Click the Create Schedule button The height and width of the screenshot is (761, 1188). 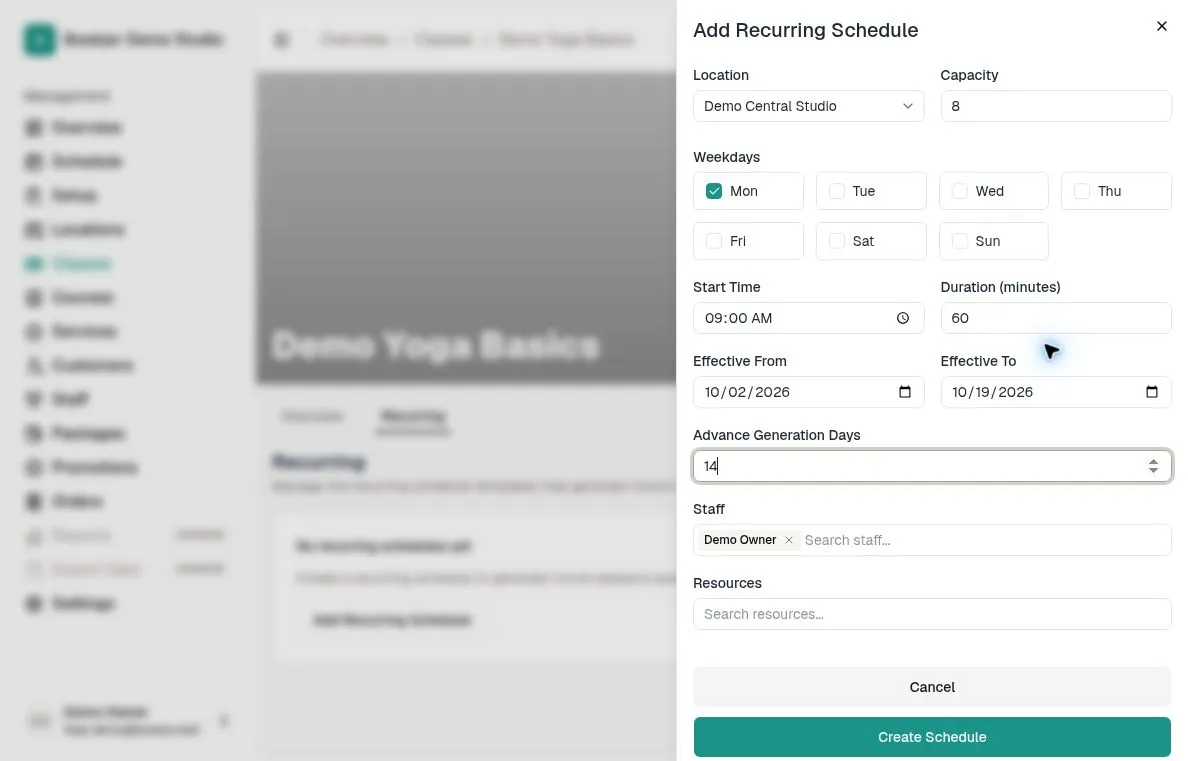[x=932, y=737]
